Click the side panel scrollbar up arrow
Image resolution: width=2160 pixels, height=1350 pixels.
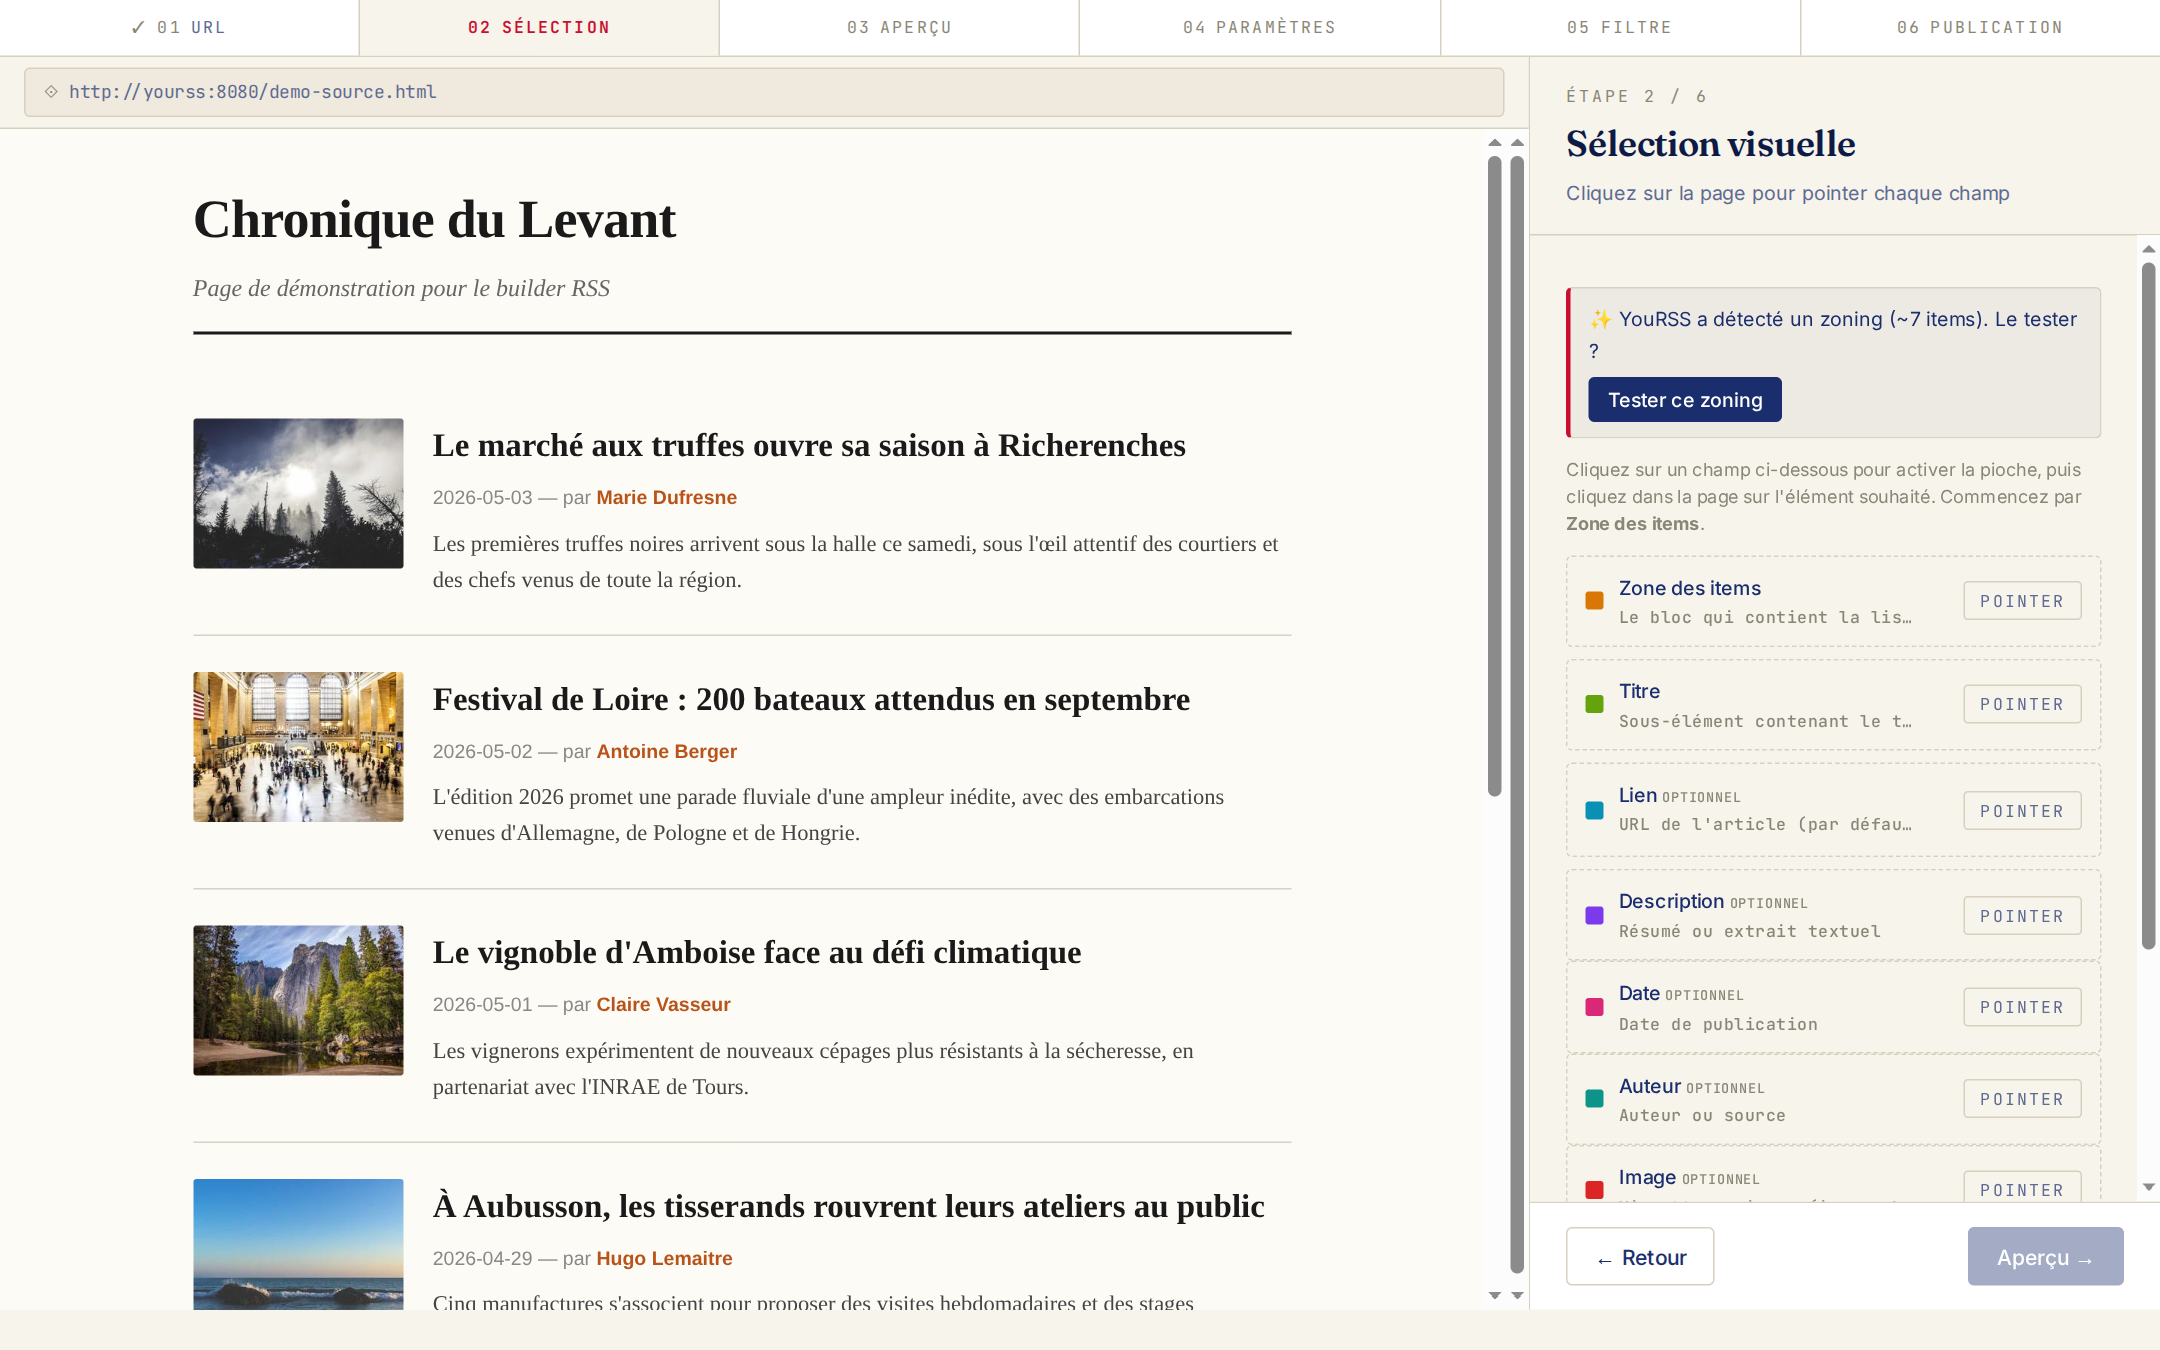(2148, 249)
